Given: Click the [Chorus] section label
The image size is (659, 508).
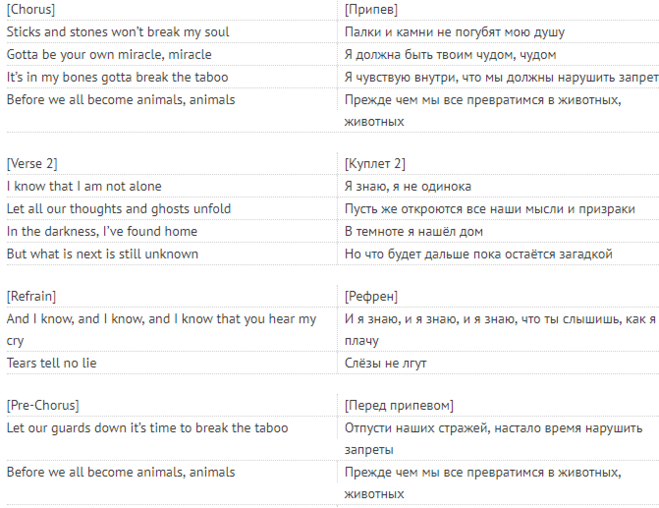Looking at the screenshot, I should 31,9.
